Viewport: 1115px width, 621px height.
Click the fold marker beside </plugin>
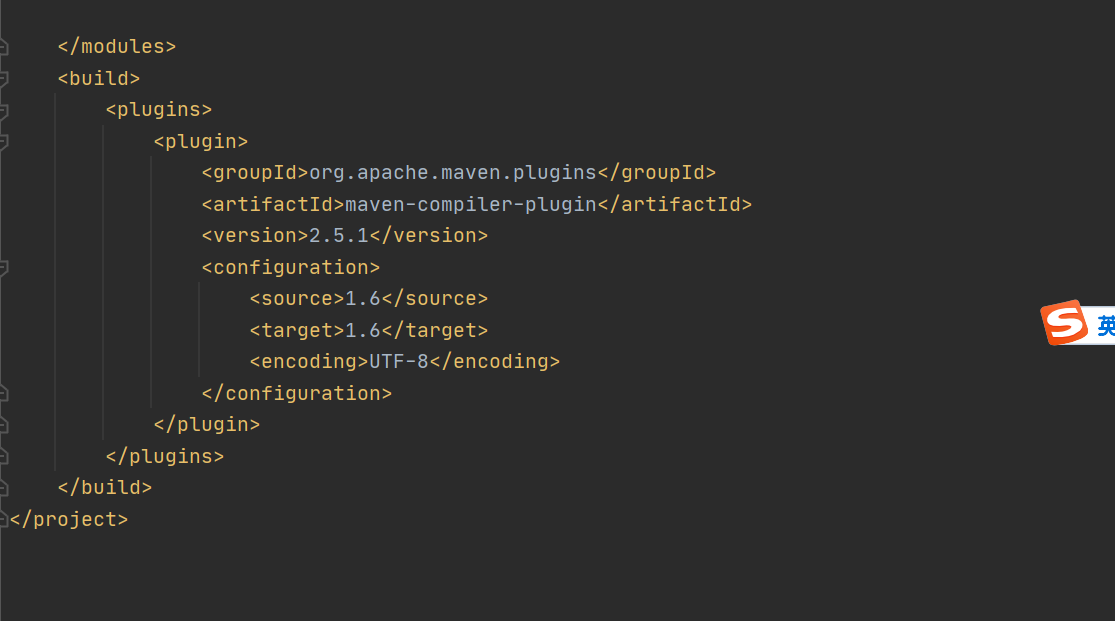point(4,425)
